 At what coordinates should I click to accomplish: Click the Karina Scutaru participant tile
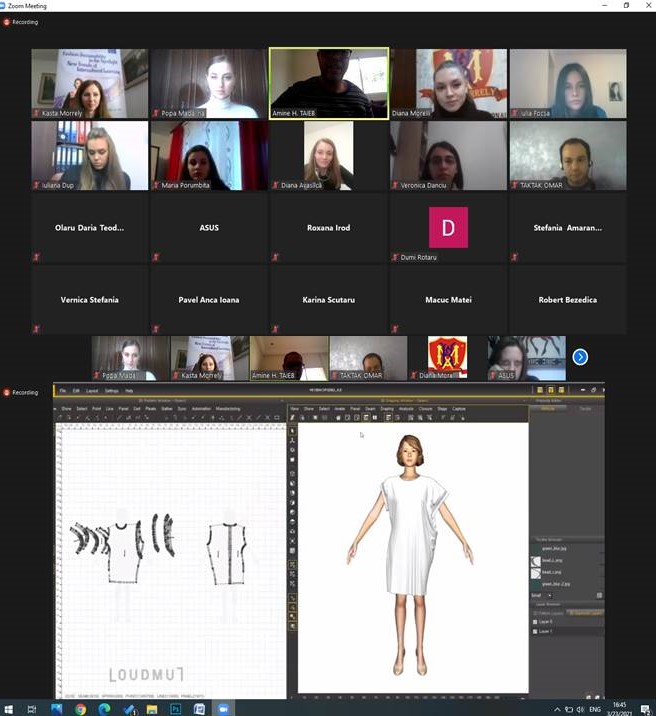pyautogui.click(x=329, y=300)
